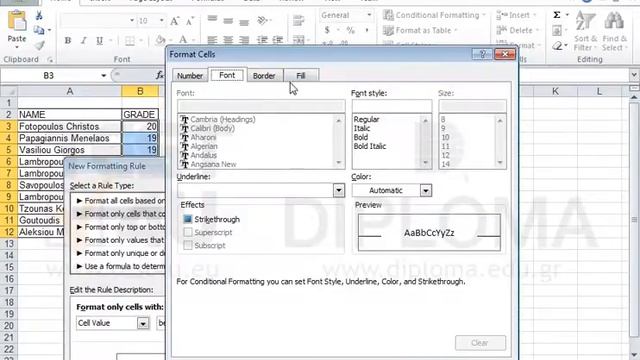Click the Shrink Font icon
Viewport: 640px width, 360px height.
190,21
